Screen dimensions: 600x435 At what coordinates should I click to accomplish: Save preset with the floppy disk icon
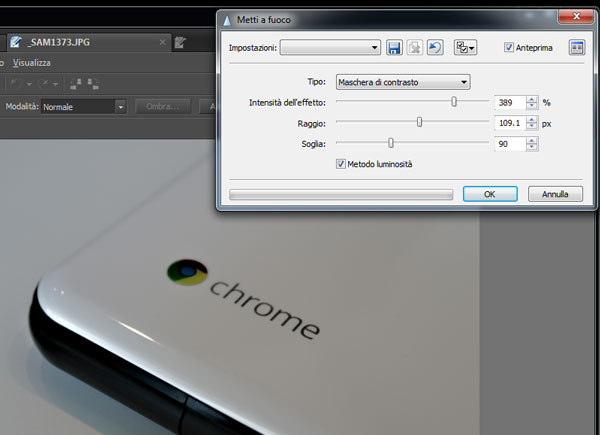(394, 48)
